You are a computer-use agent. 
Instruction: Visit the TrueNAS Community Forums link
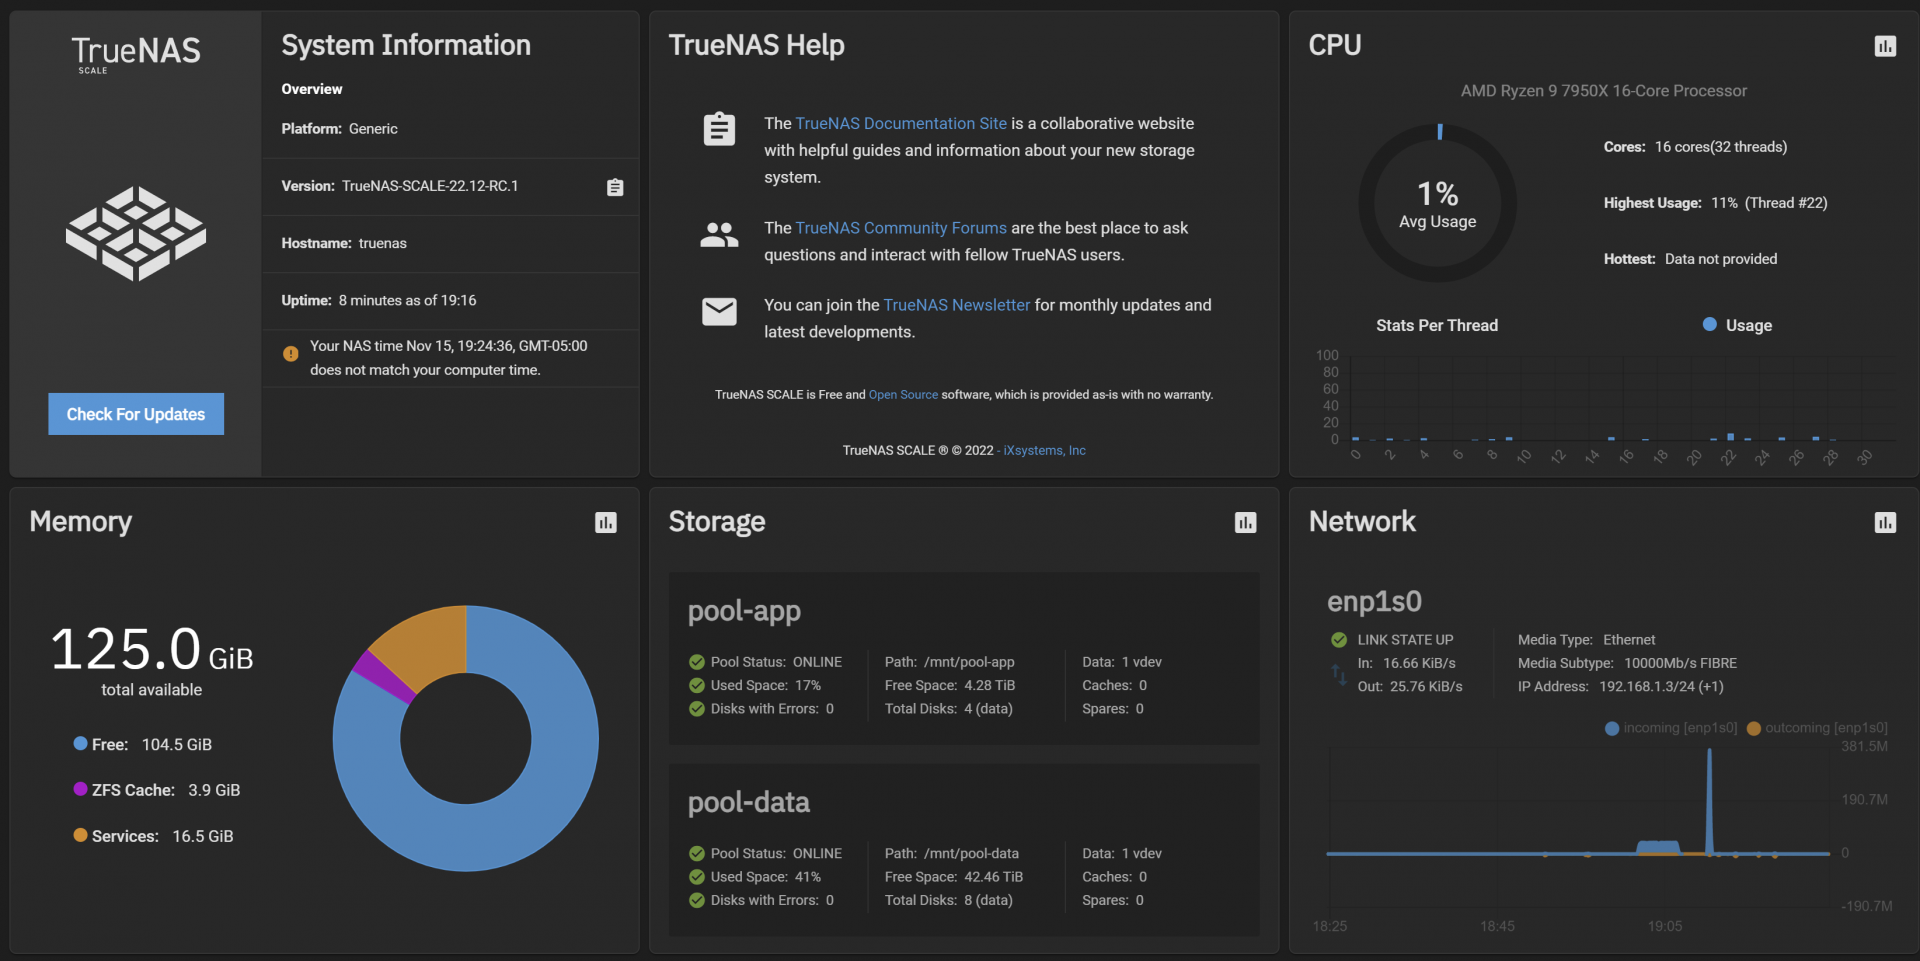(901, 228)
